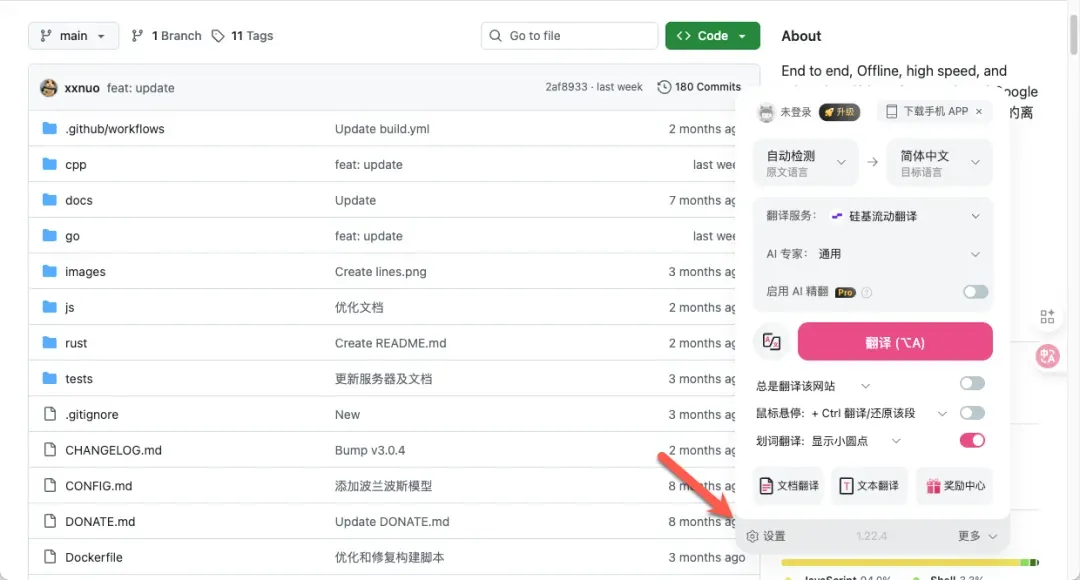This screenshot has height=580, width=1080.
Task: Click the help icon beside AI 精翻 Pro
Action: coord(867,292)
